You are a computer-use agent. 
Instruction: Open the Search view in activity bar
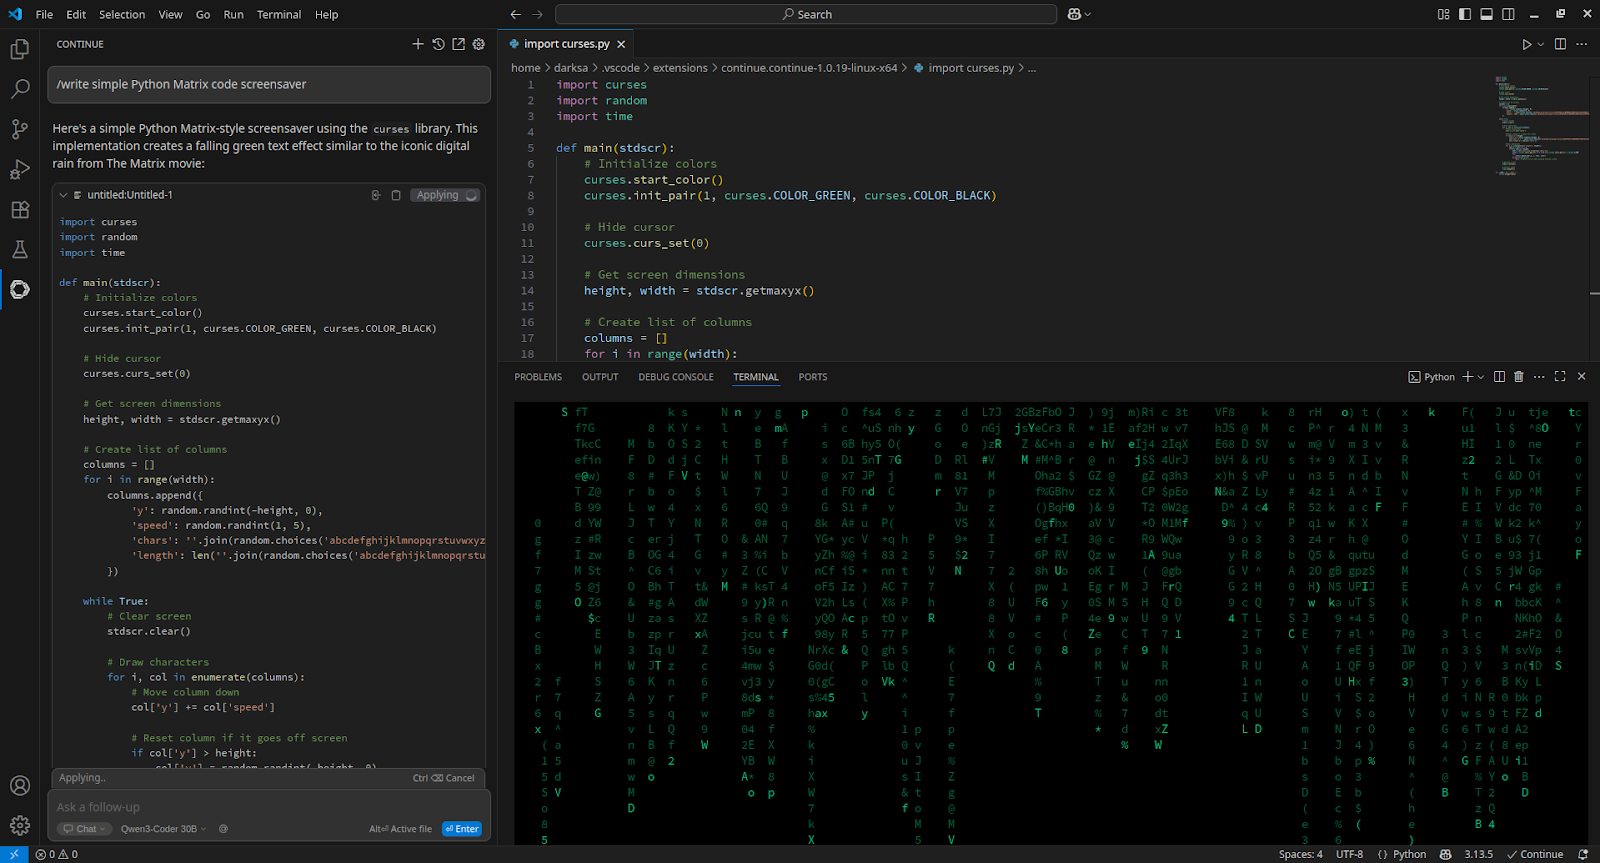[x=19, y=89]
